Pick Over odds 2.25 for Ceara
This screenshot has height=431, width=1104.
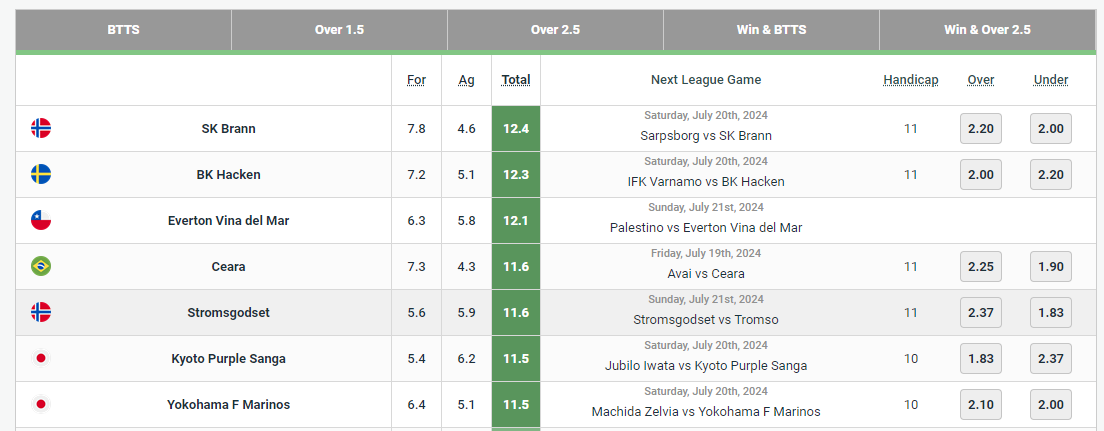point(980,266)
